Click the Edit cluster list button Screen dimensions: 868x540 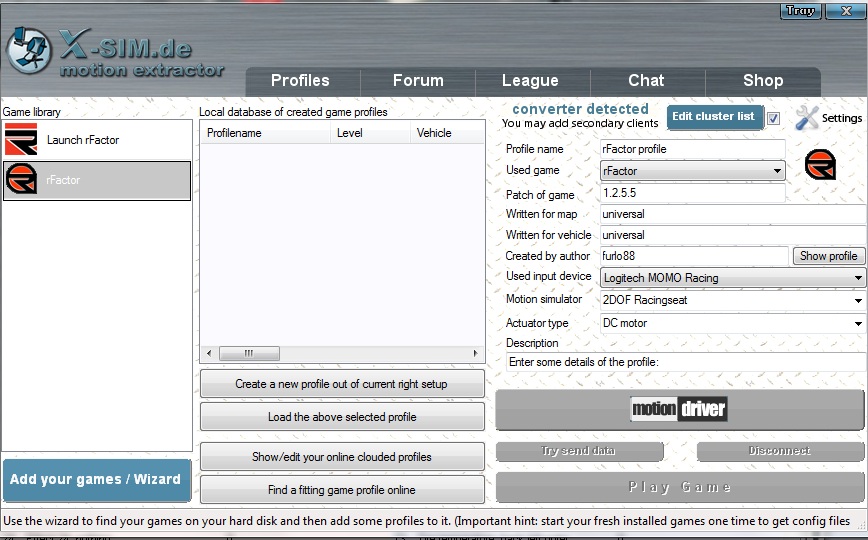(714, 117)
